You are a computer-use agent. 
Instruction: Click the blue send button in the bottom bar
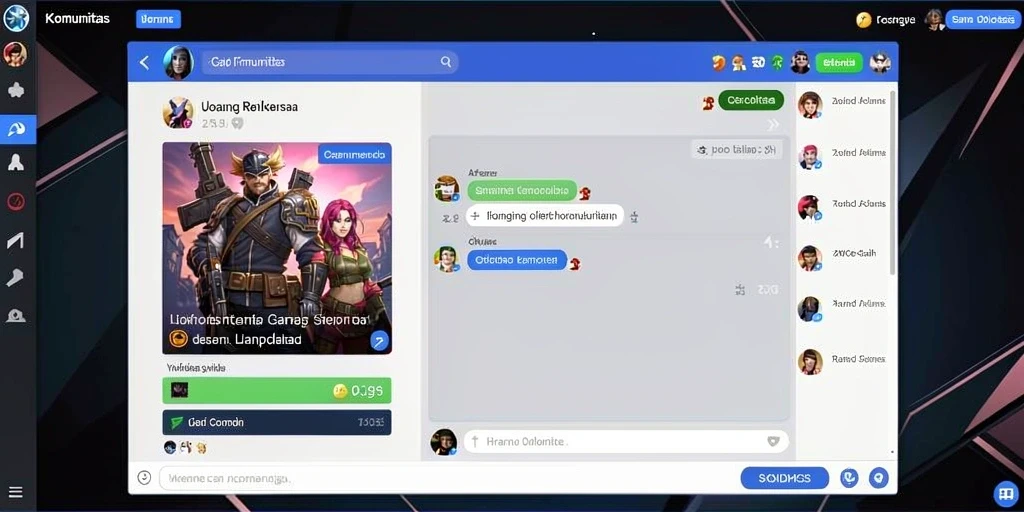pos(784,478)
